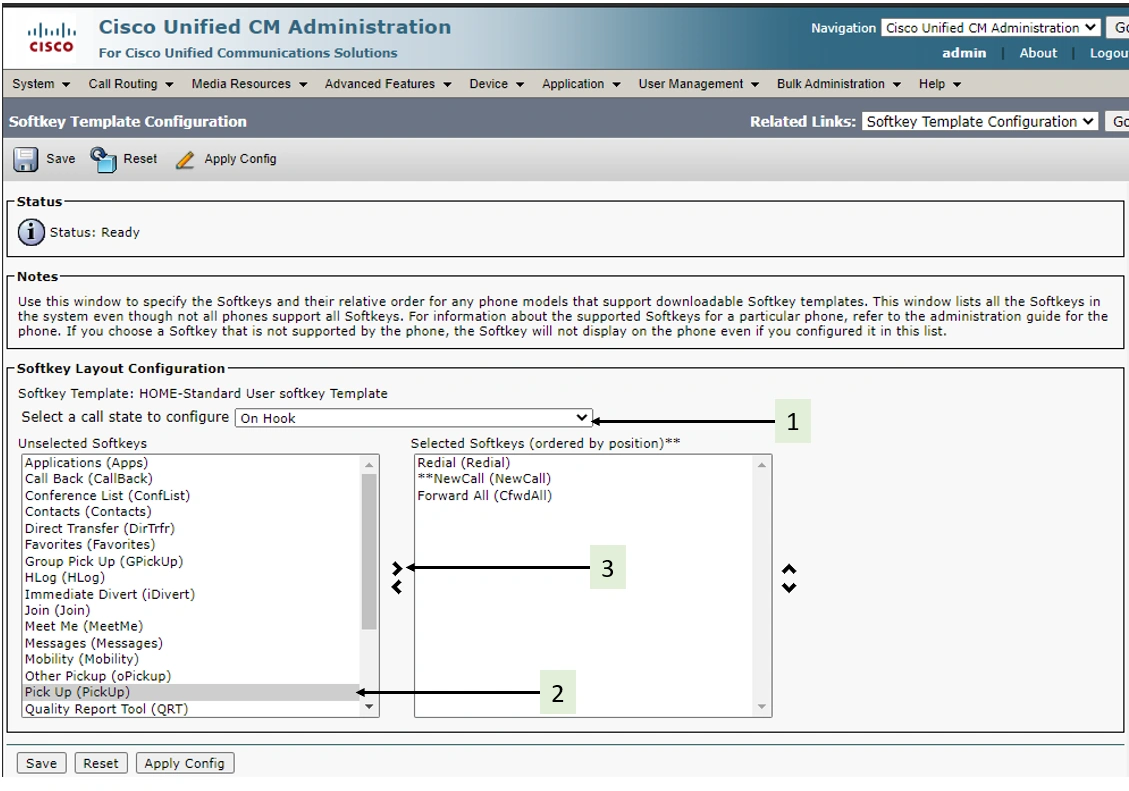Click the Save floppy disk icon

(x=25, y=159)
